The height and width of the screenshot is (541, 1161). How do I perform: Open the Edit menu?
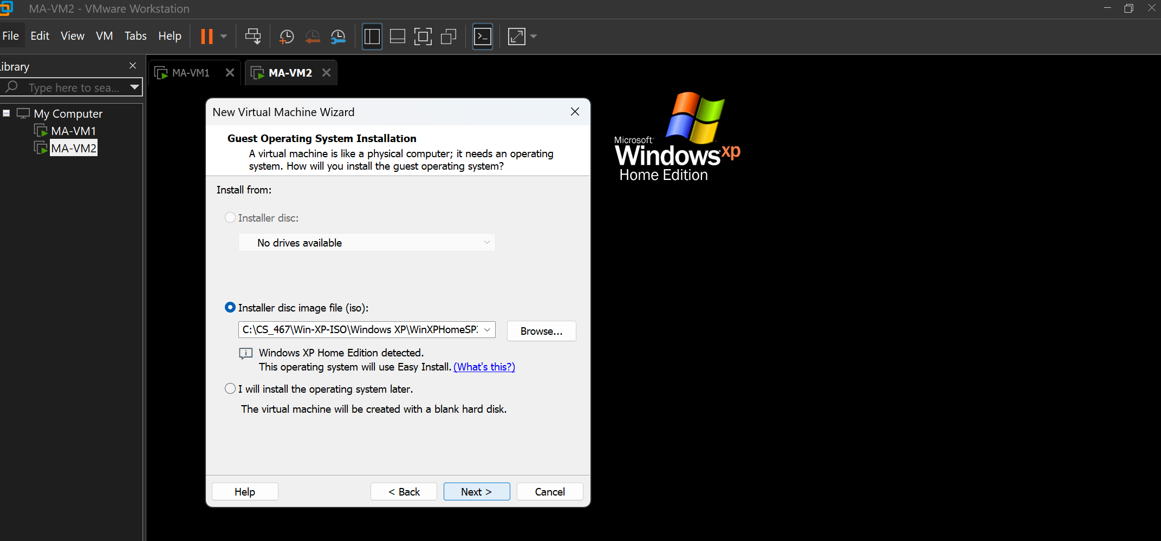coord(40,36)
